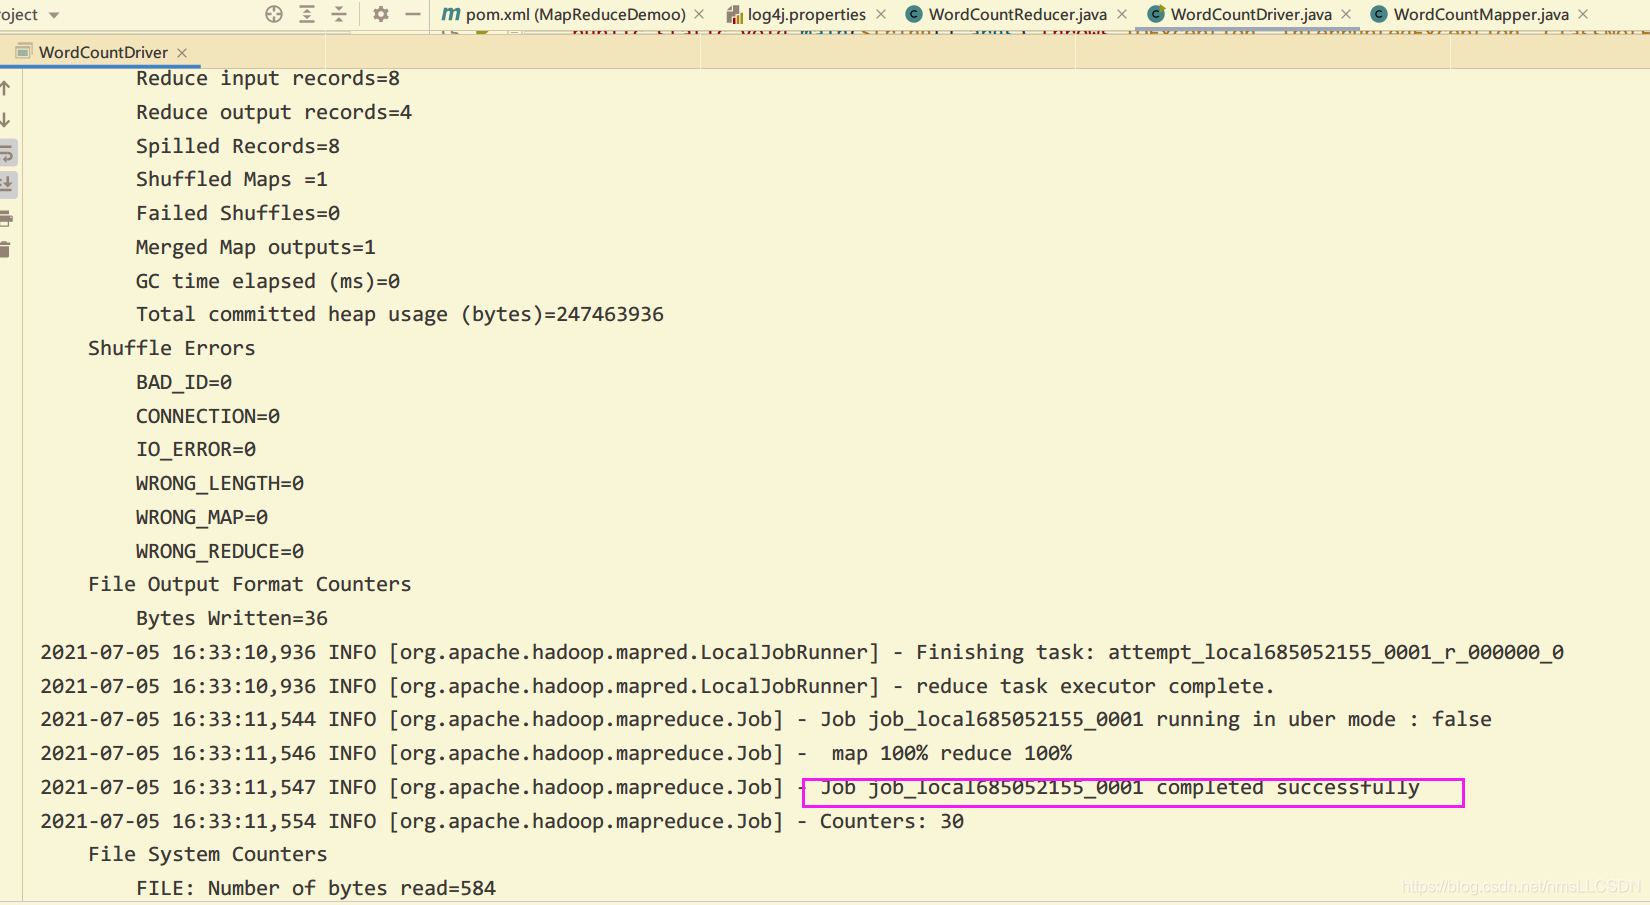Click the 'Reduce input records=8' line

click(x=268, y=79)
